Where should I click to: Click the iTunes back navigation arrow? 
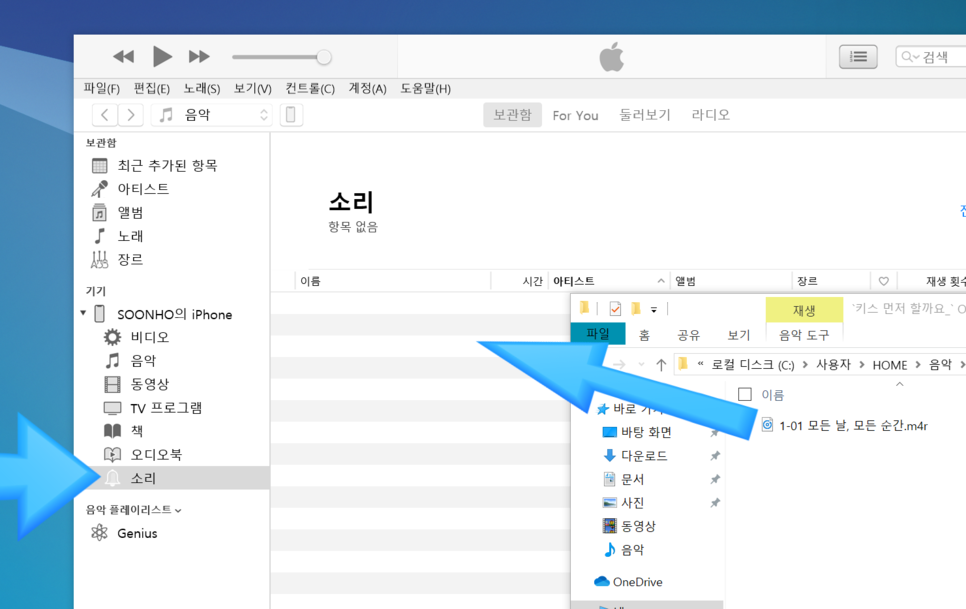(x=105, y=115)
